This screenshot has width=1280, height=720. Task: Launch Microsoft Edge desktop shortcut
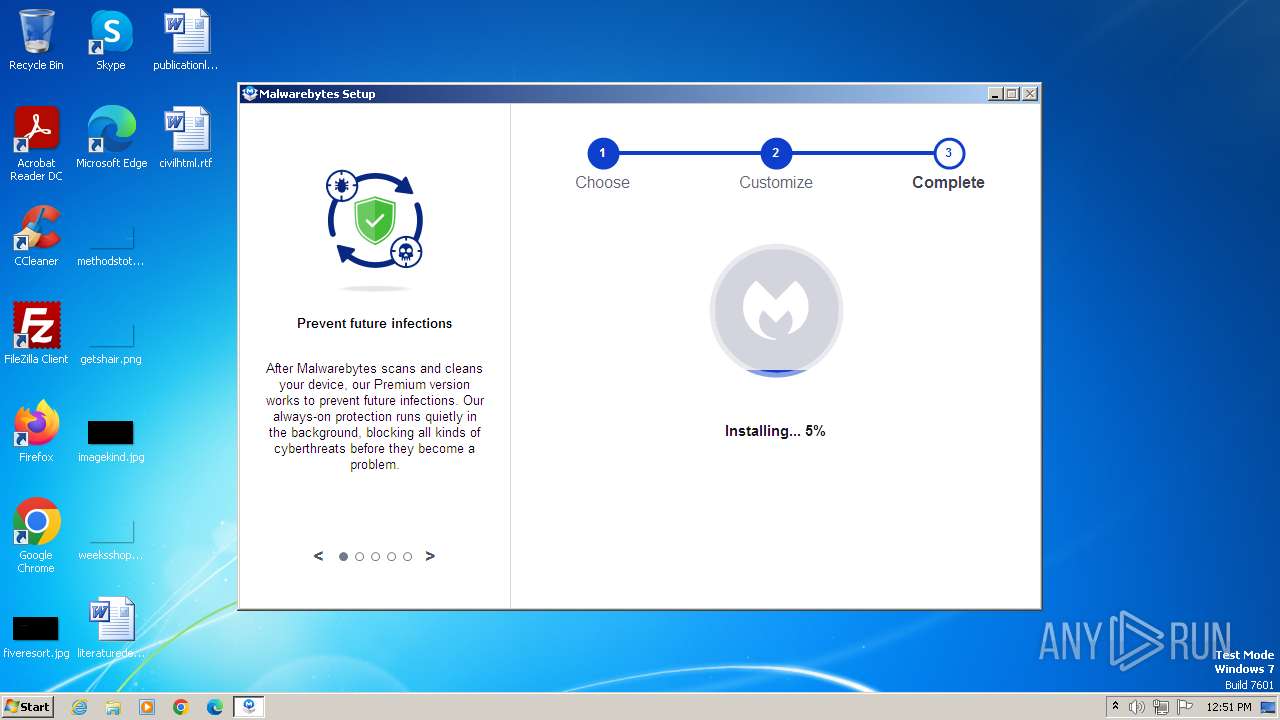tap(111, 137)
